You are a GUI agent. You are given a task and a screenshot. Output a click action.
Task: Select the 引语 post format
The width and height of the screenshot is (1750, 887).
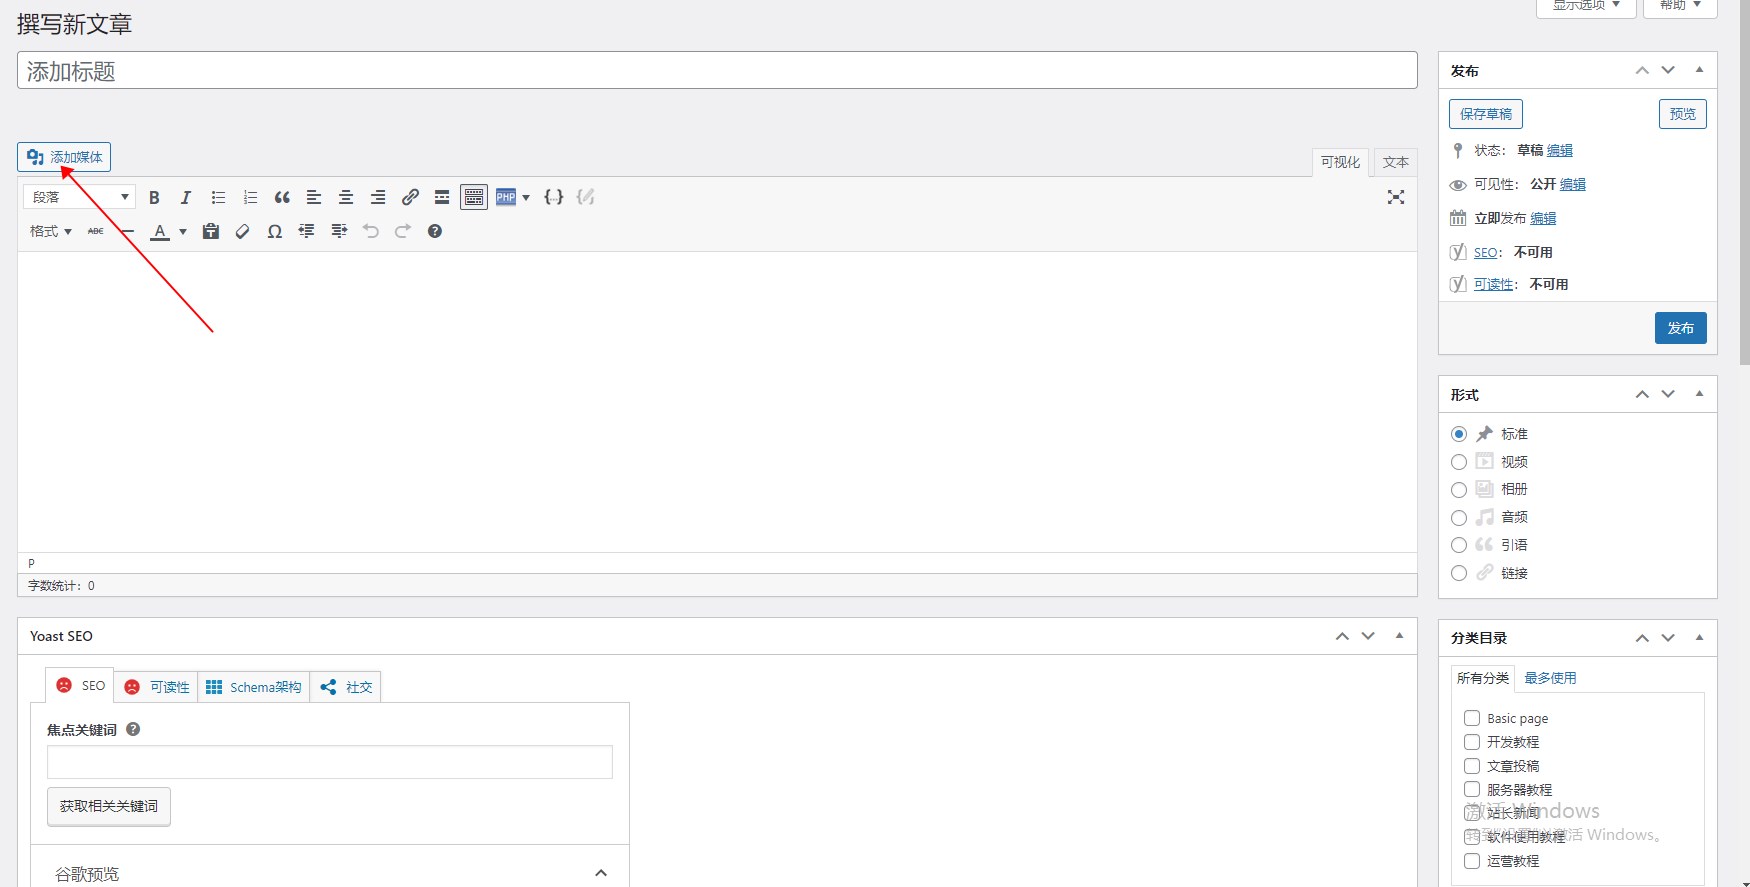click(x=1459, y=545)
